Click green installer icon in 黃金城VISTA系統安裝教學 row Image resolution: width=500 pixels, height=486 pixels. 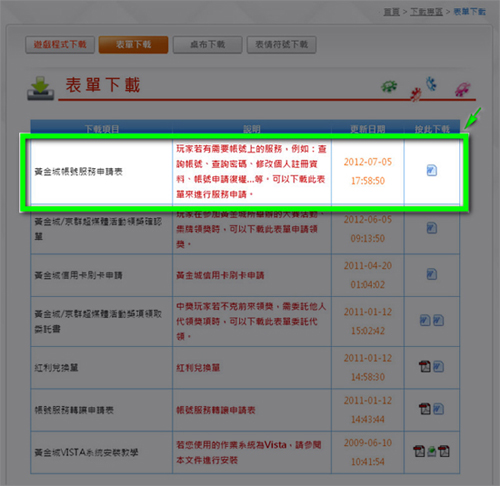432,452
